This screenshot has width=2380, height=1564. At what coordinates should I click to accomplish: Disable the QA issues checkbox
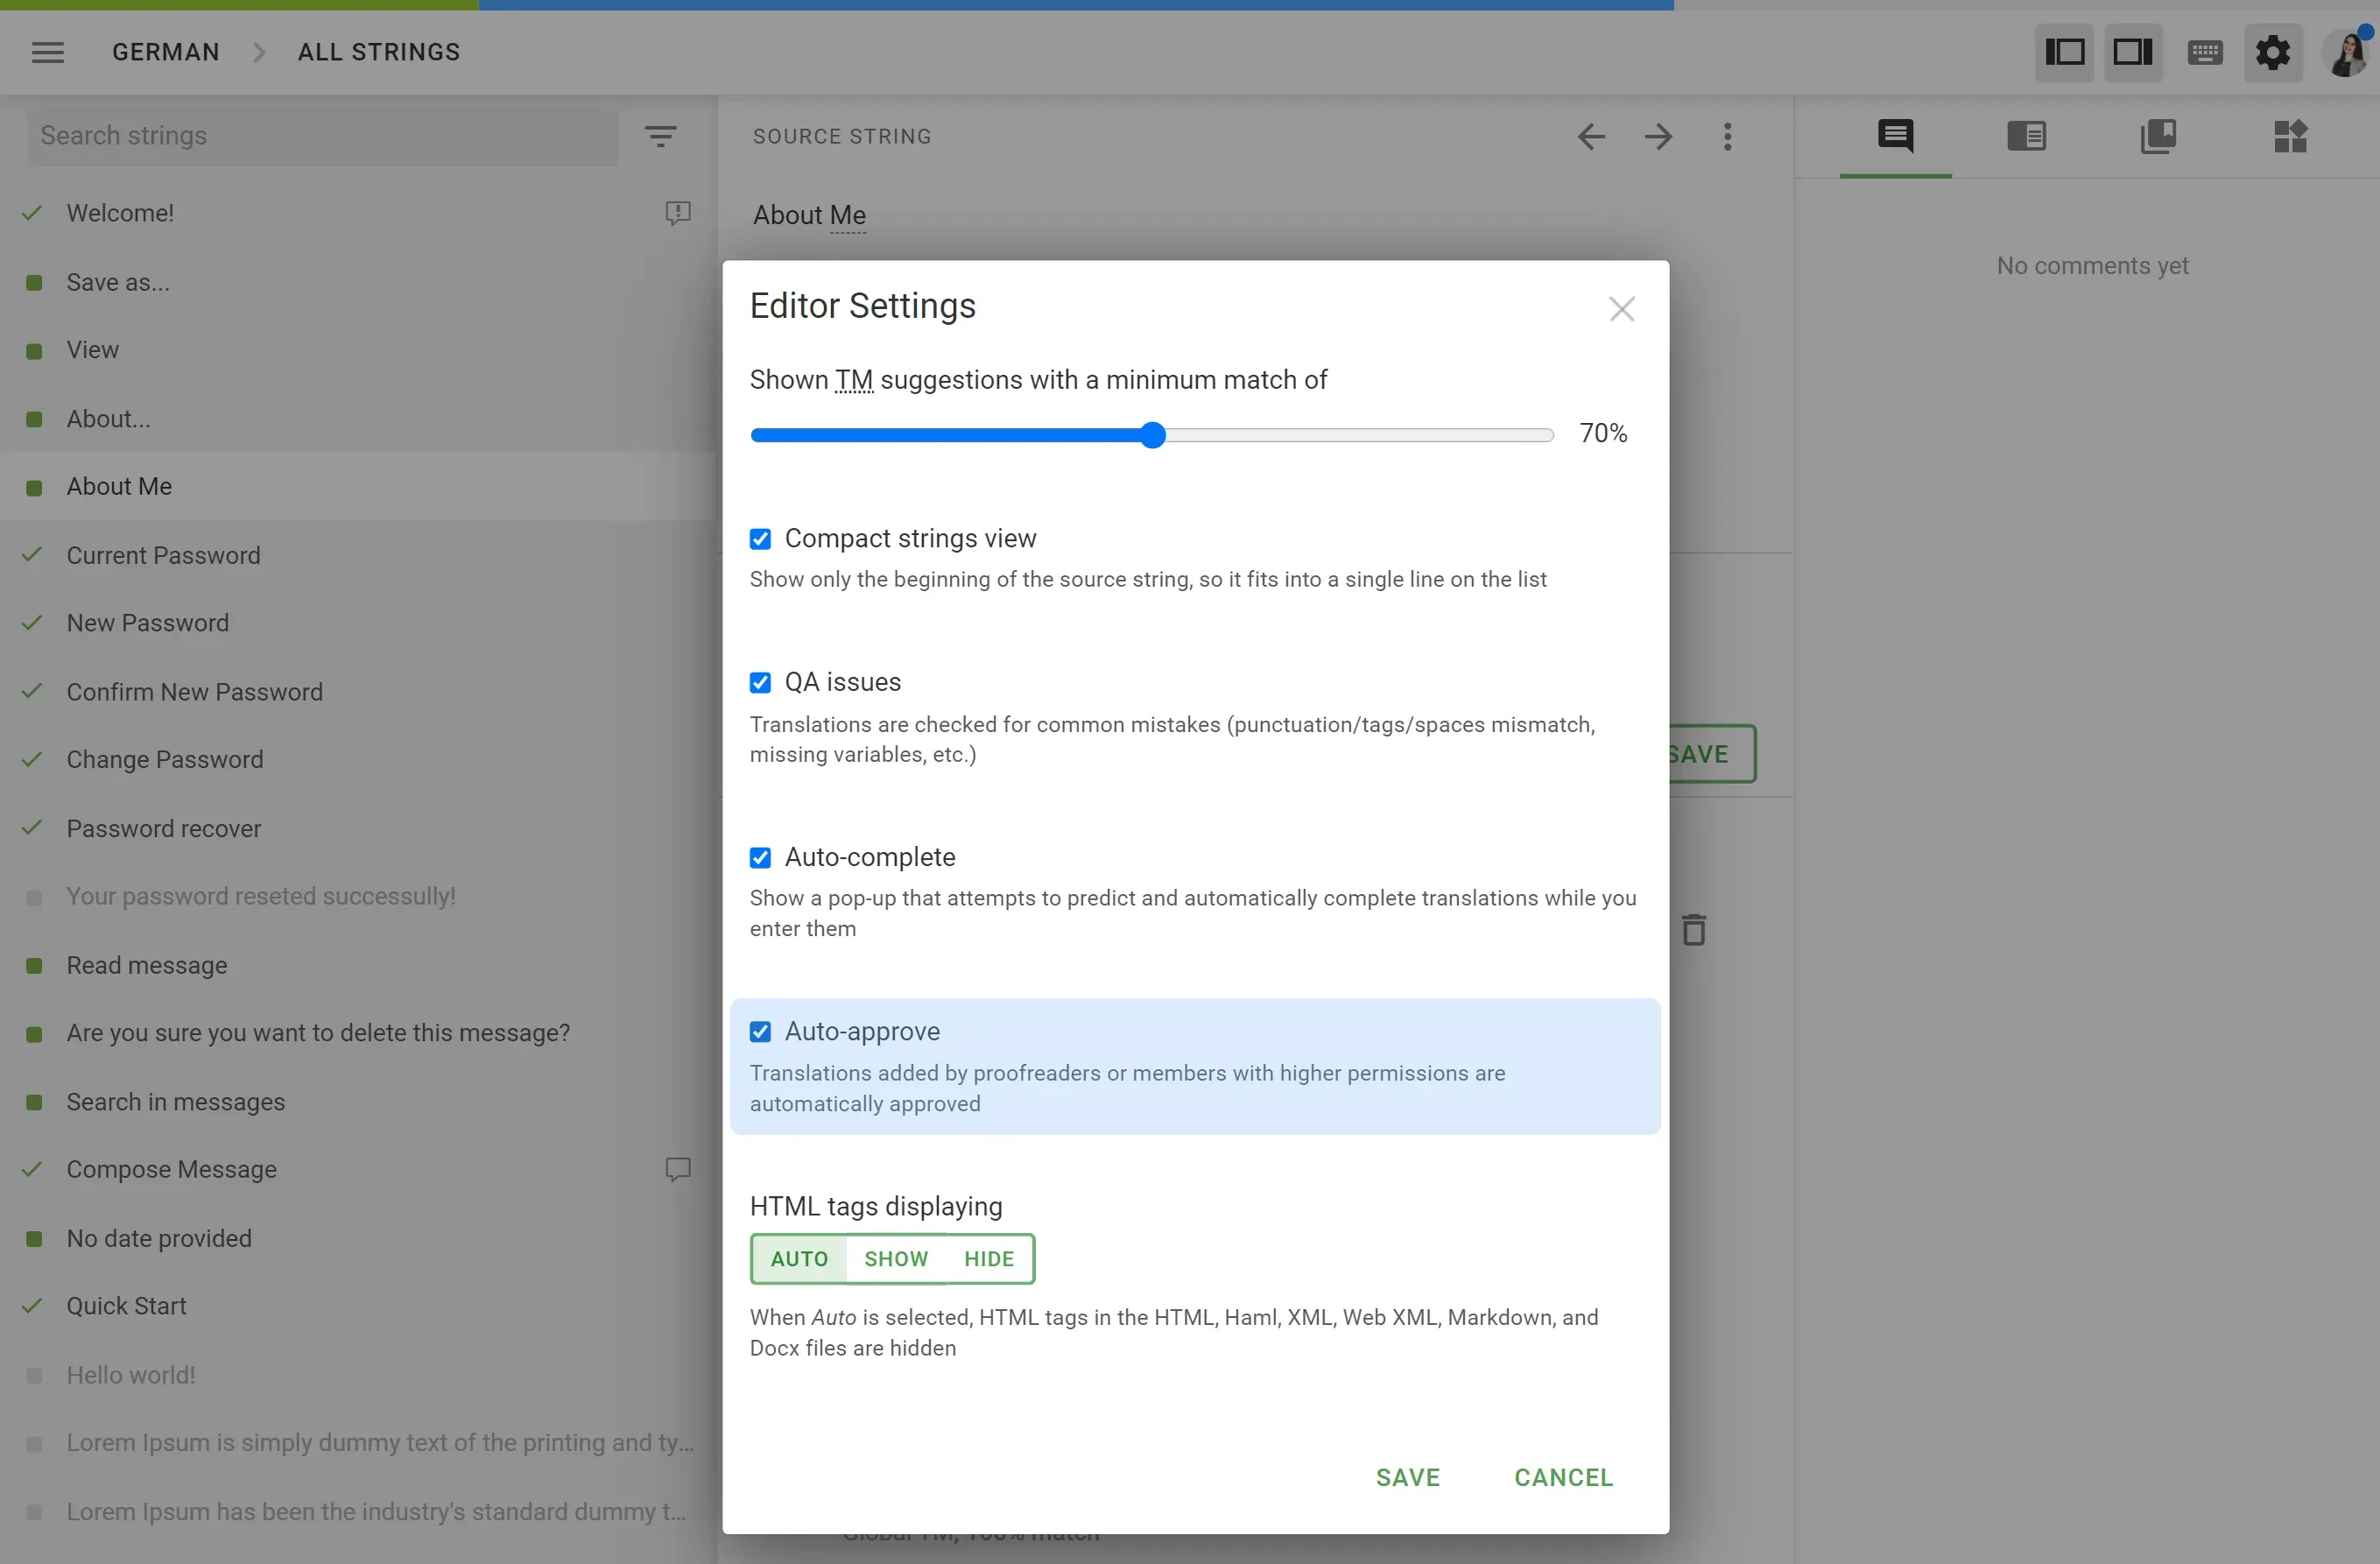point(761,682)
